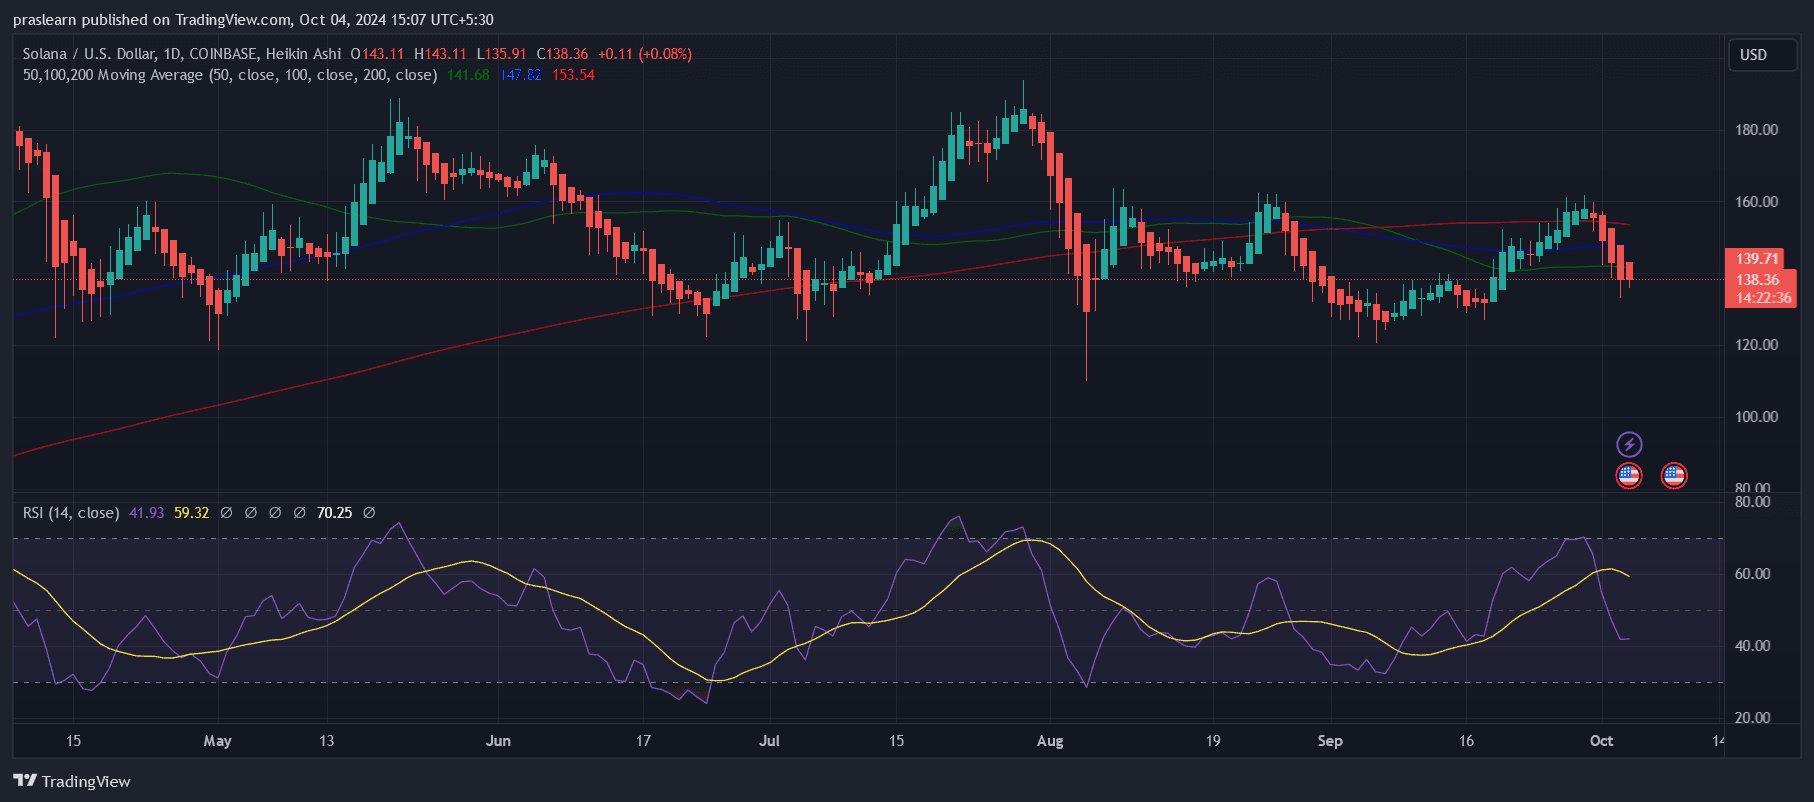Click the 60.00 label on the RSI axis
1814x802 pixels.
[1753, 574]
